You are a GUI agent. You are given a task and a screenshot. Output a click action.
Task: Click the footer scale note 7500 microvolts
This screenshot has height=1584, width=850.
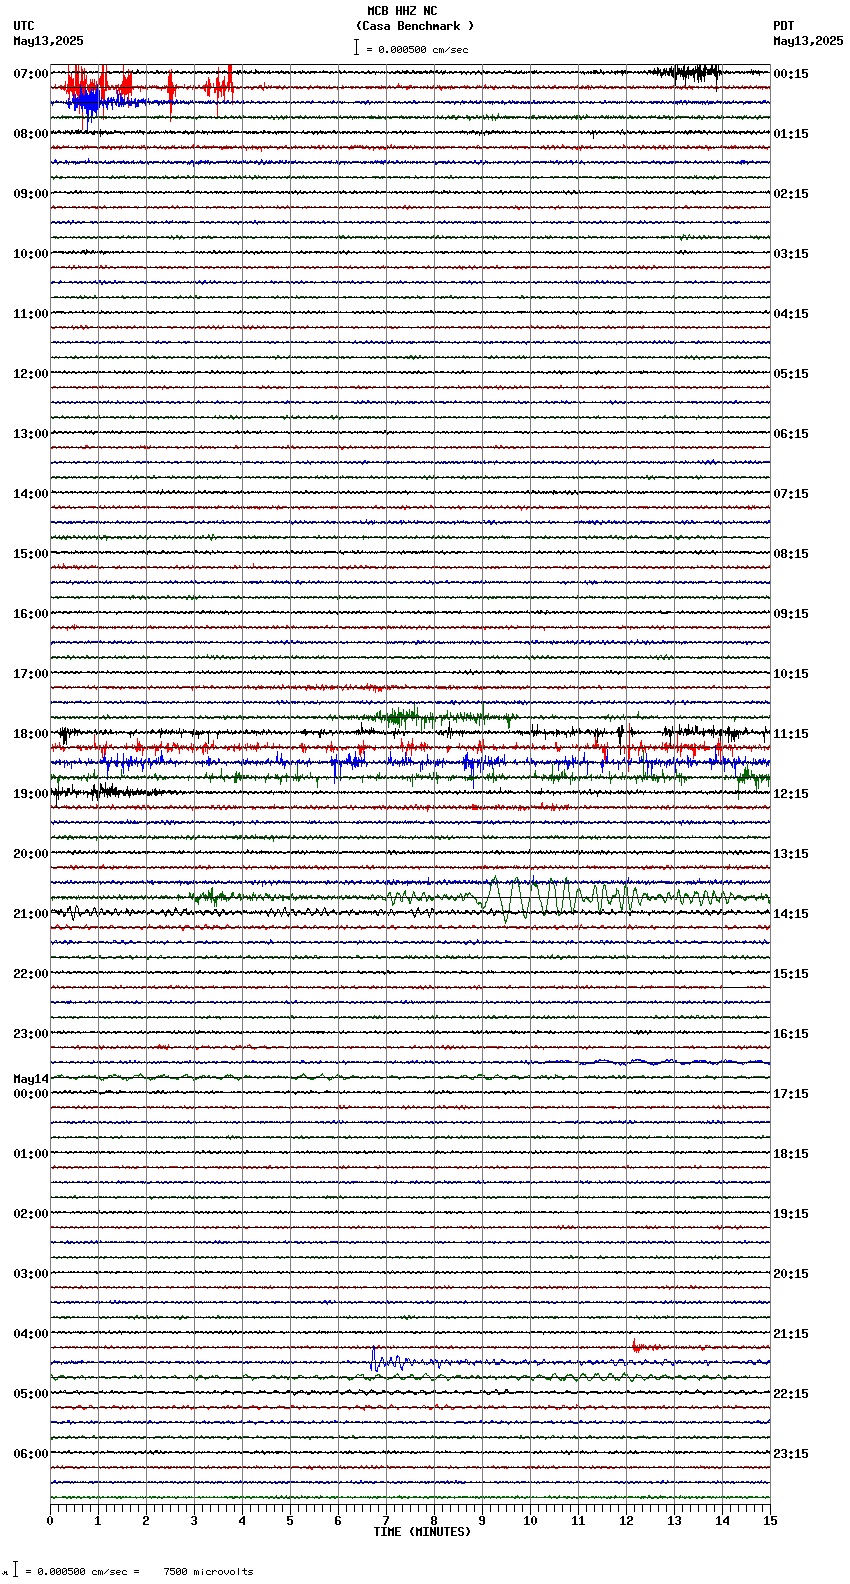208,1572
